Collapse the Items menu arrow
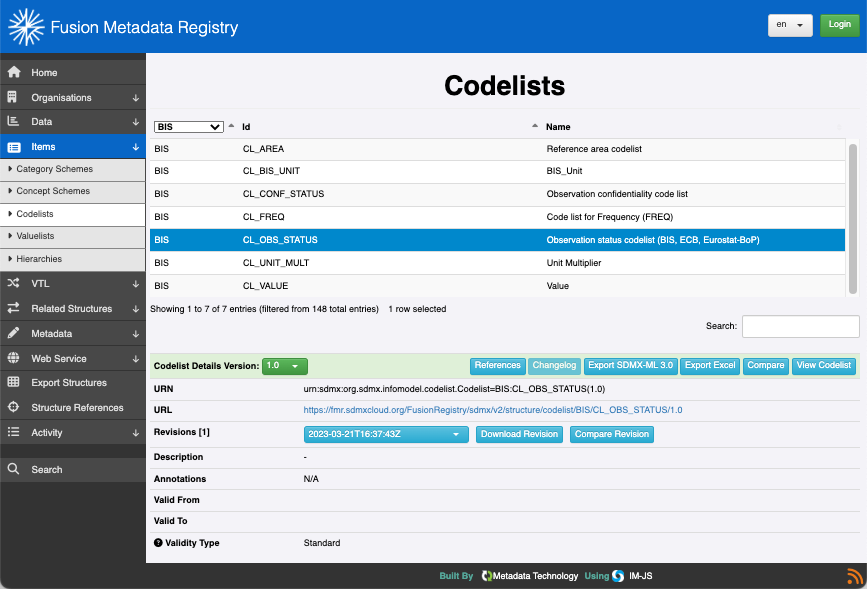 click(135, 147)
